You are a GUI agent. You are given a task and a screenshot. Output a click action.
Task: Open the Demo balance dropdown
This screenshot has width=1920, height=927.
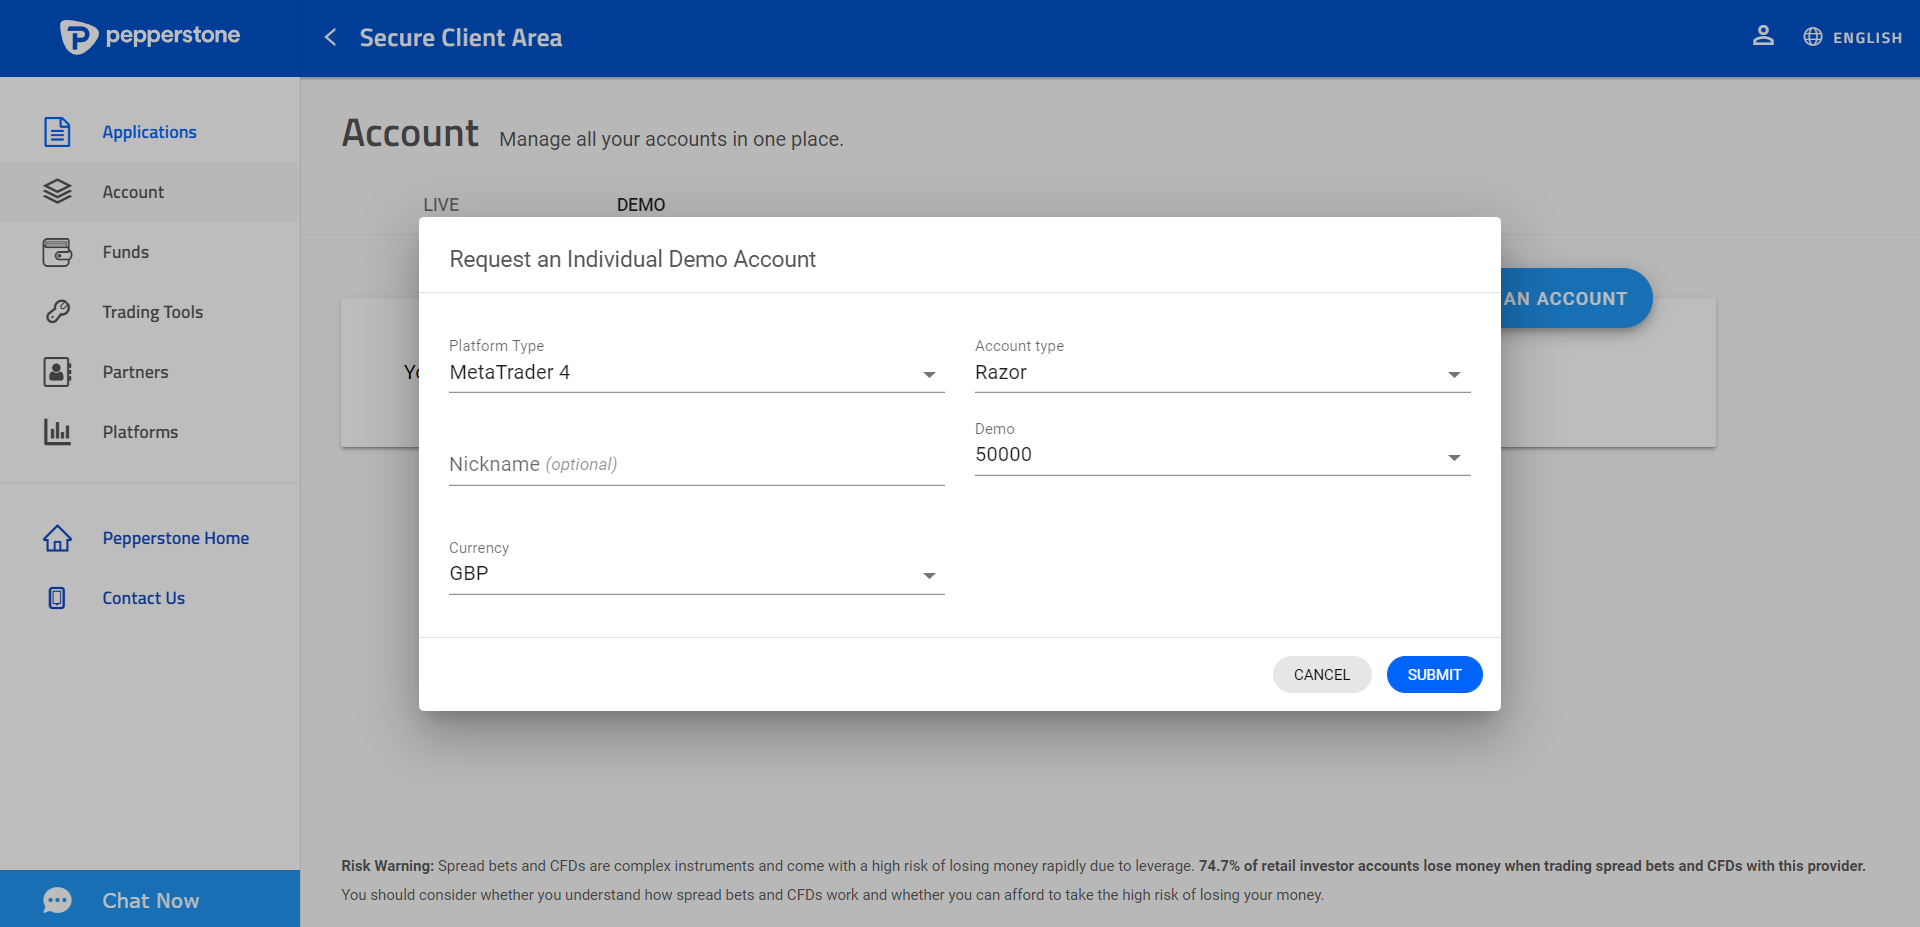(x=1222, y=455)
